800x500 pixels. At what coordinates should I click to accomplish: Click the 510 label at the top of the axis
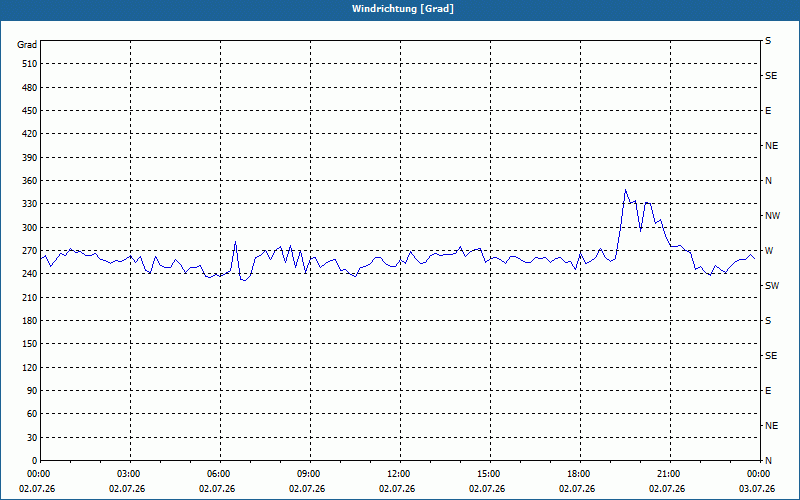(29, 64)
